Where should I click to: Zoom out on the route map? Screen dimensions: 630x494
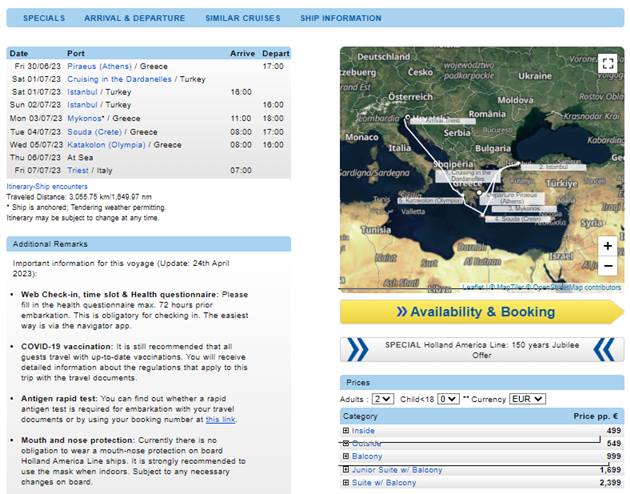(608, 266)
